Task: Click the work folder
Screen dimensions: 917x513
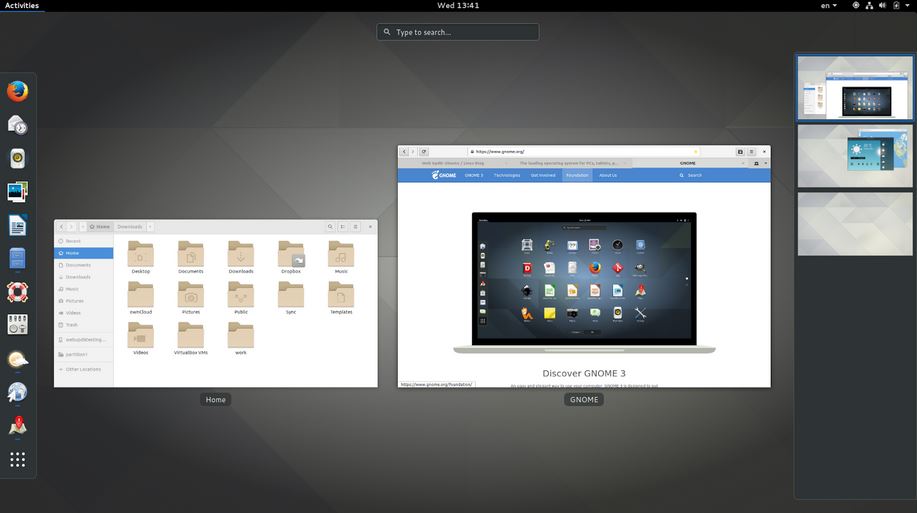Action: pyautogui.click(x=241, y=338)
